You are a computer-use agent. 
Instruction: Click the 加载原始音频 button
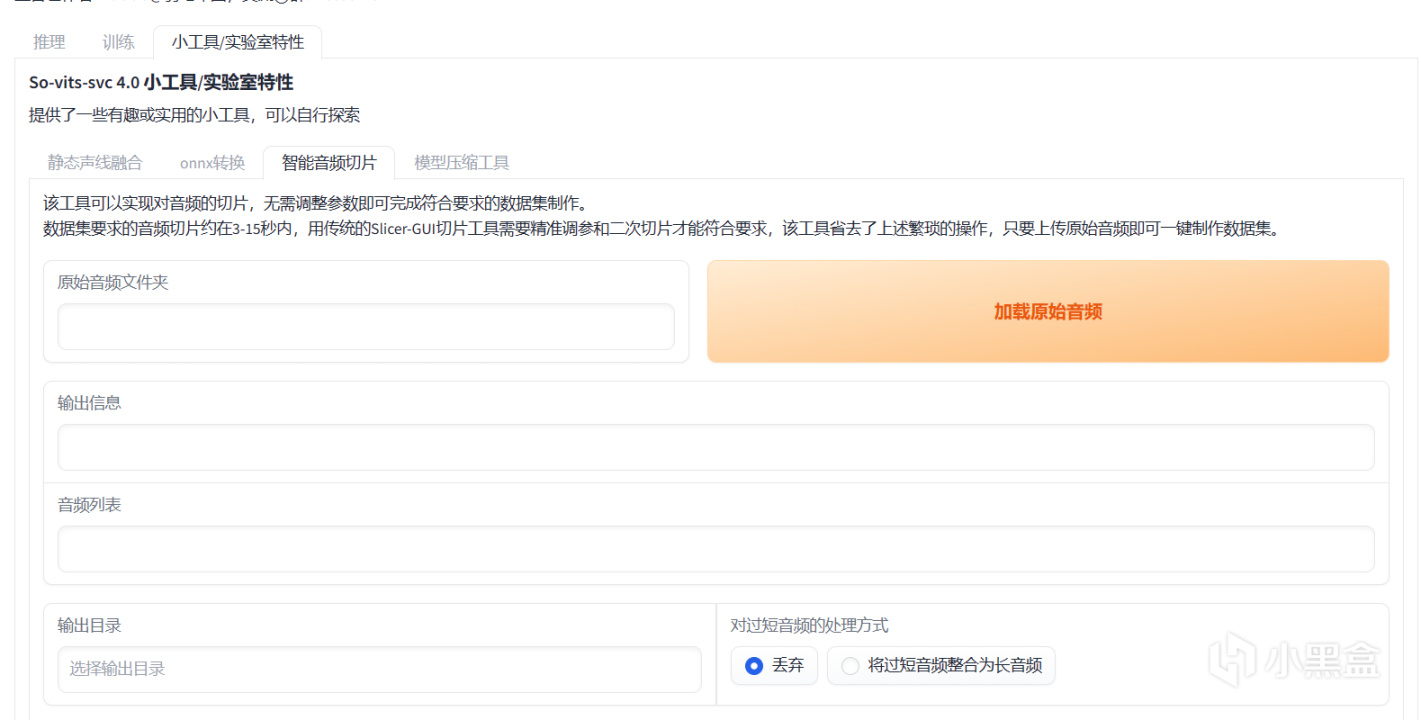(x=1048, y=312)
